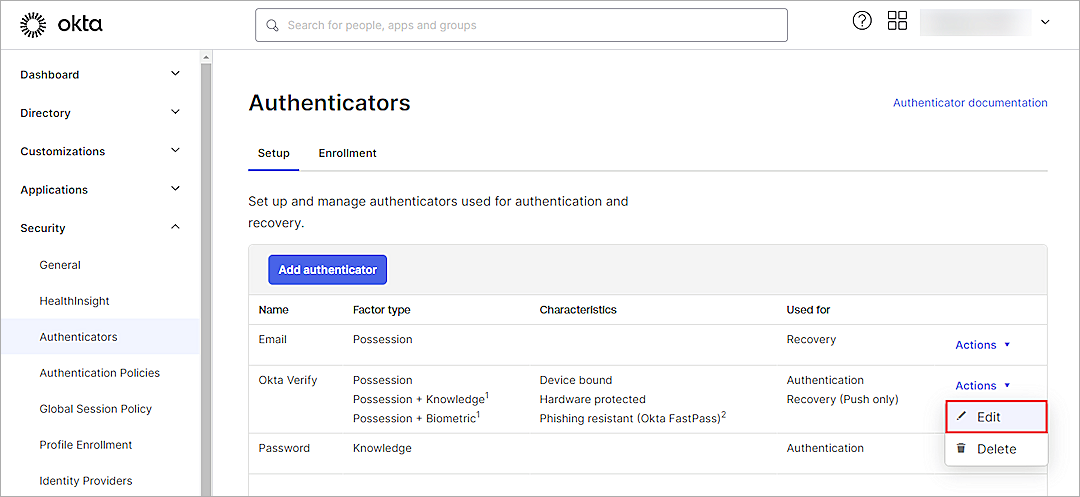Click the Name column header
The image size is (1080, 497).
(x=273, y=310)
